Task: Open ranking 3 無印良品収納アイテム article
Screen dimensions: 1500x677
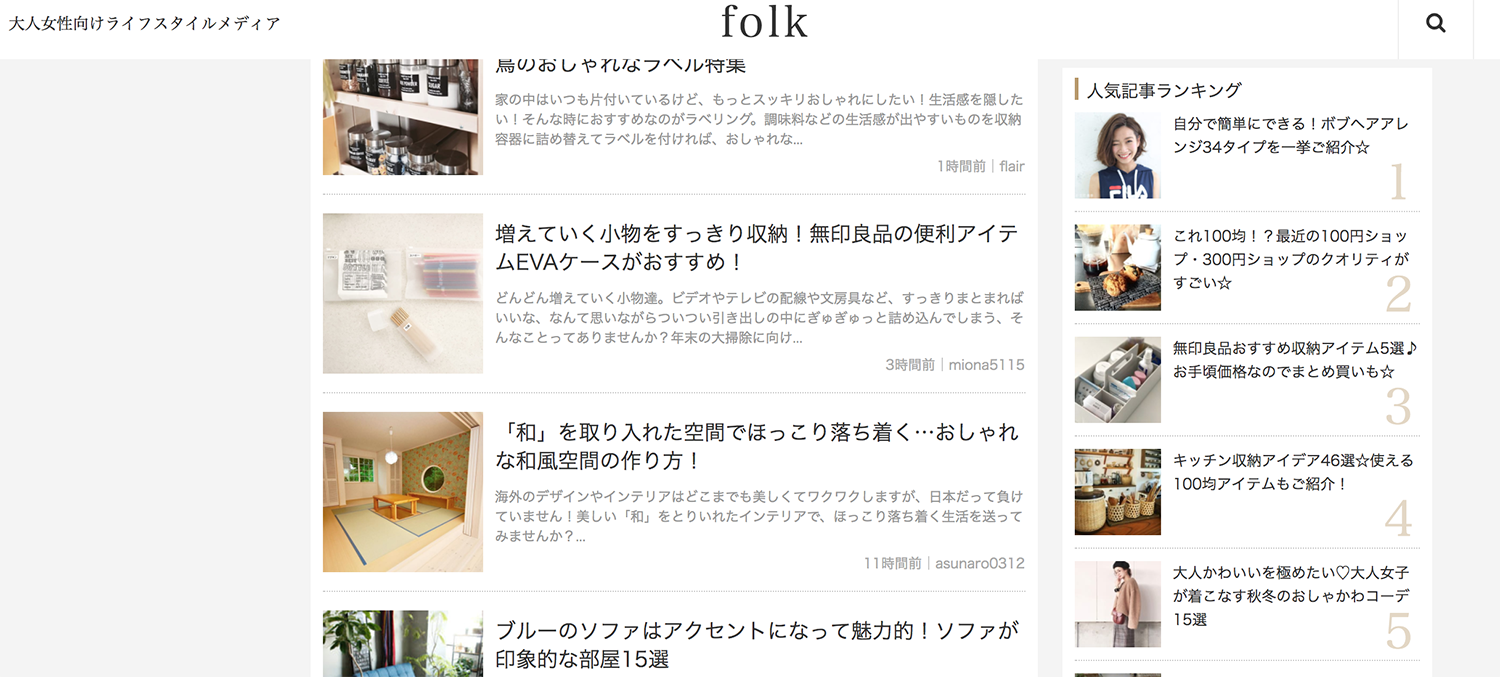Action: tap(1296, 360)
